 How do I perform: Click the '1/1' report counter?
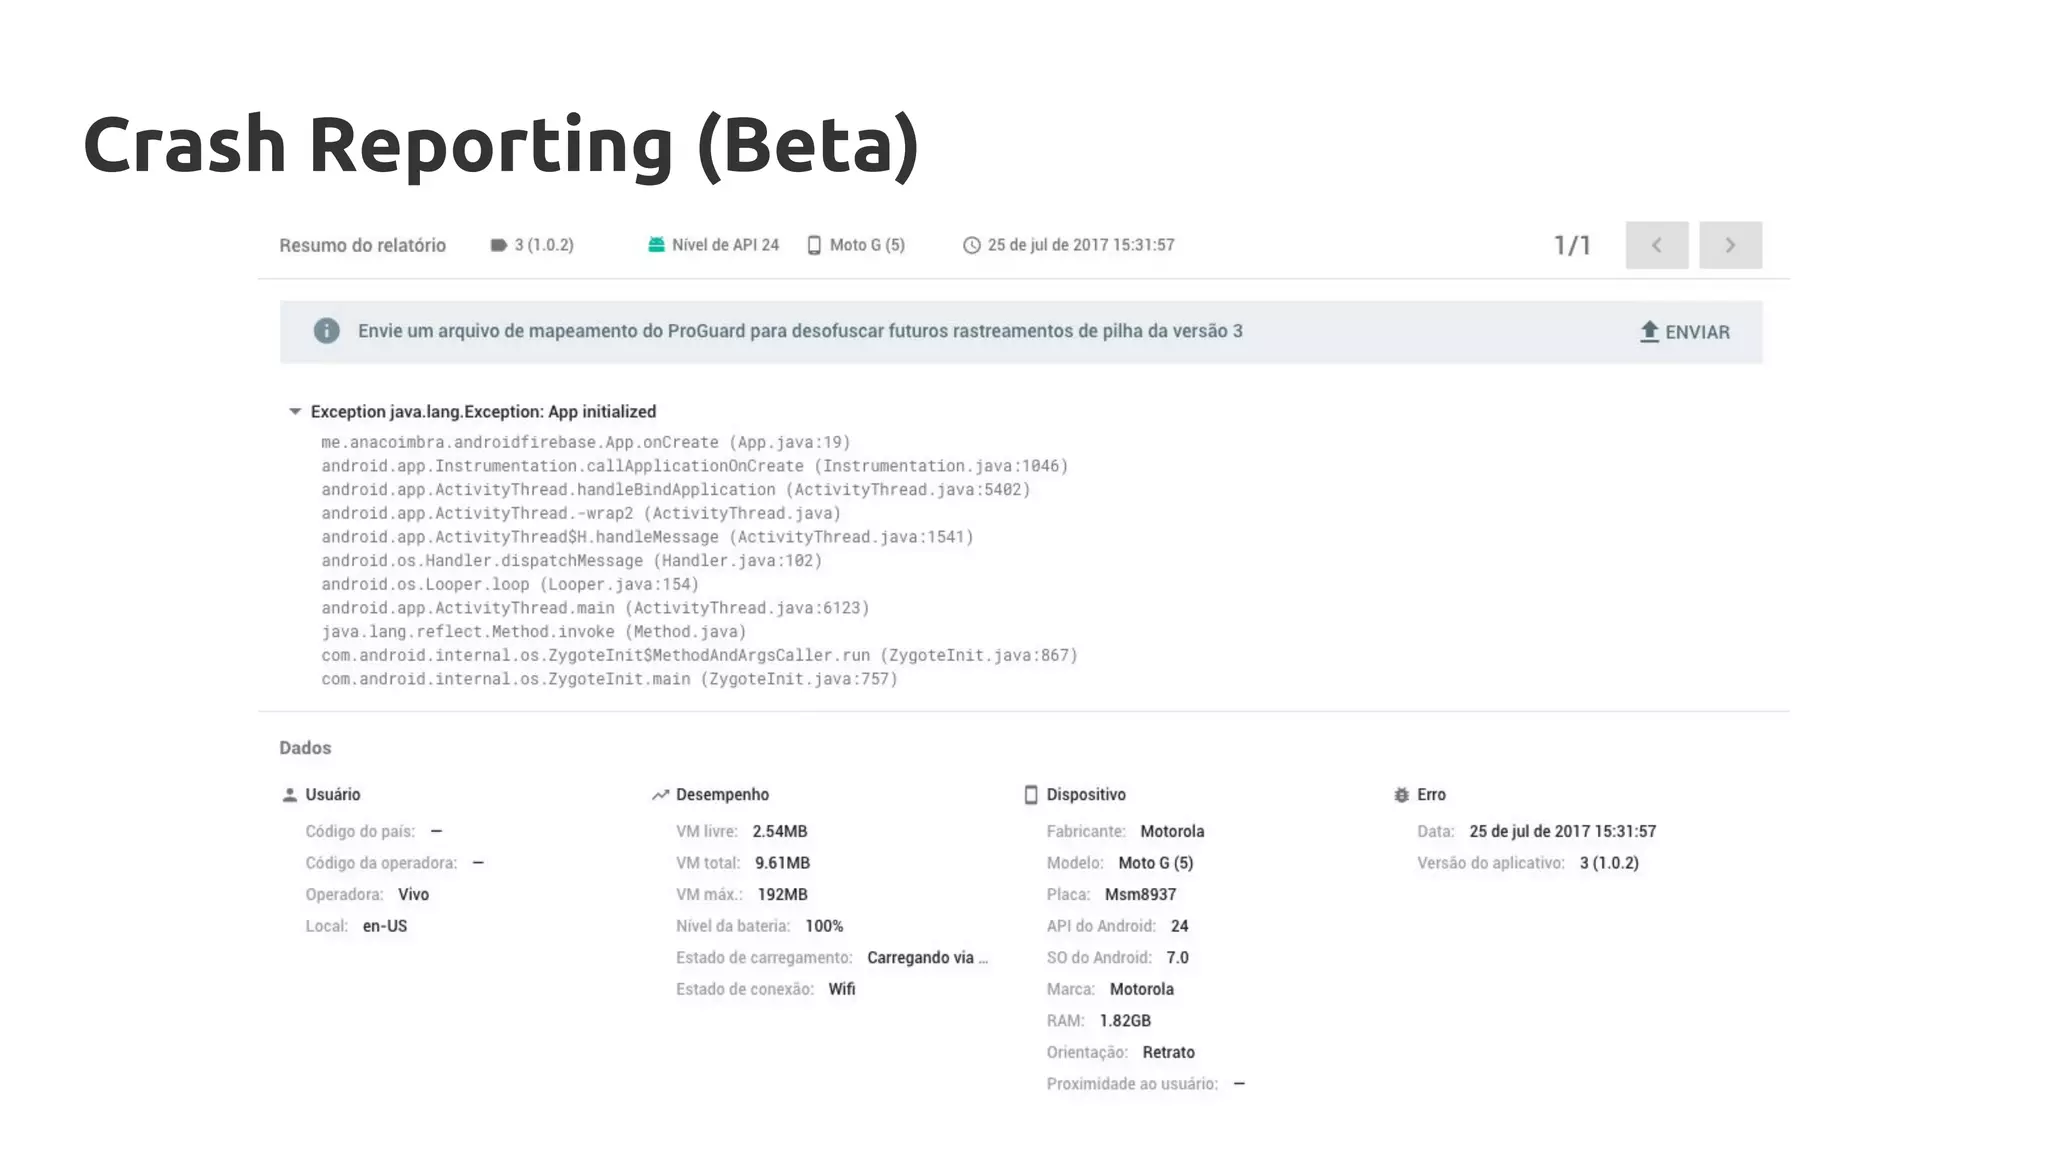[x=1572, y=245]
